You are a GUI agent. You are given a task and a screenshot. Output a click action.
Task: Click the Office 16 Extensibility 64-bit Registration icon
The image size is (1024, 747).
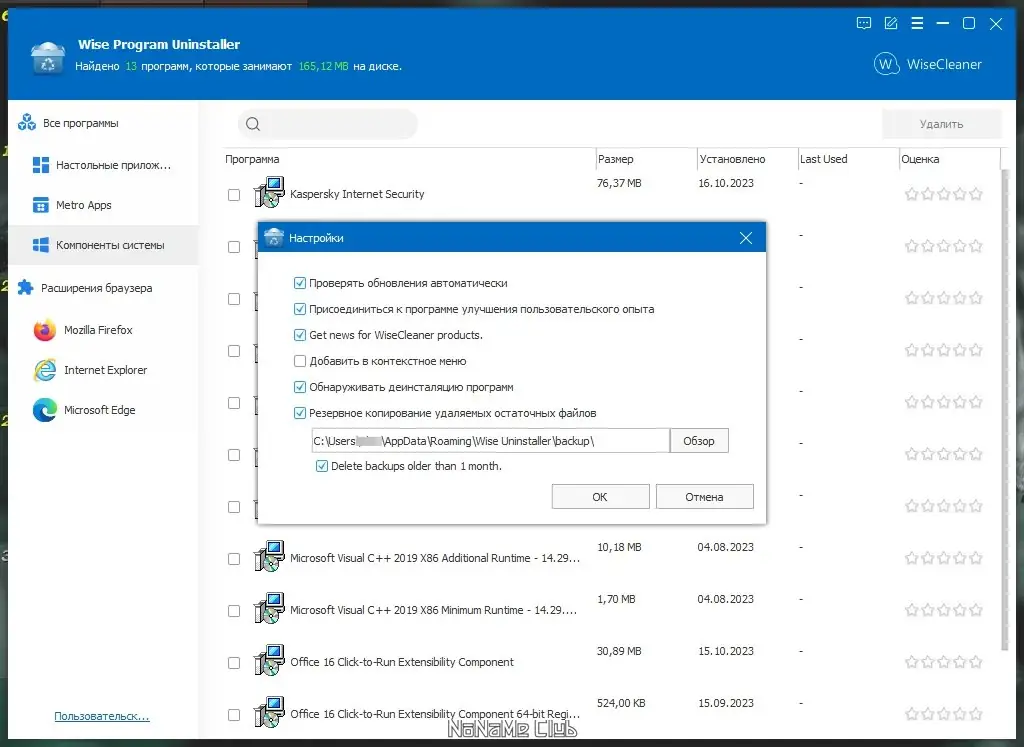click(269, 712)
